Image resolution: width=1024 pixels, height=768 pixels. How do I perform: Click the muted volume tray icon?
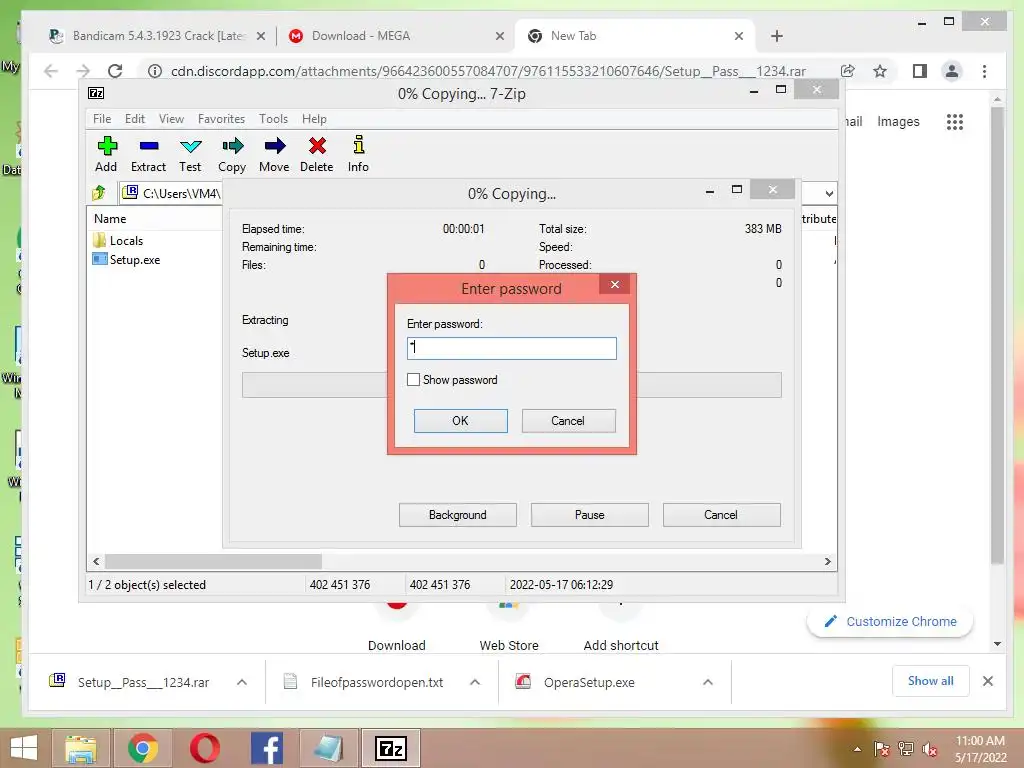930,749
